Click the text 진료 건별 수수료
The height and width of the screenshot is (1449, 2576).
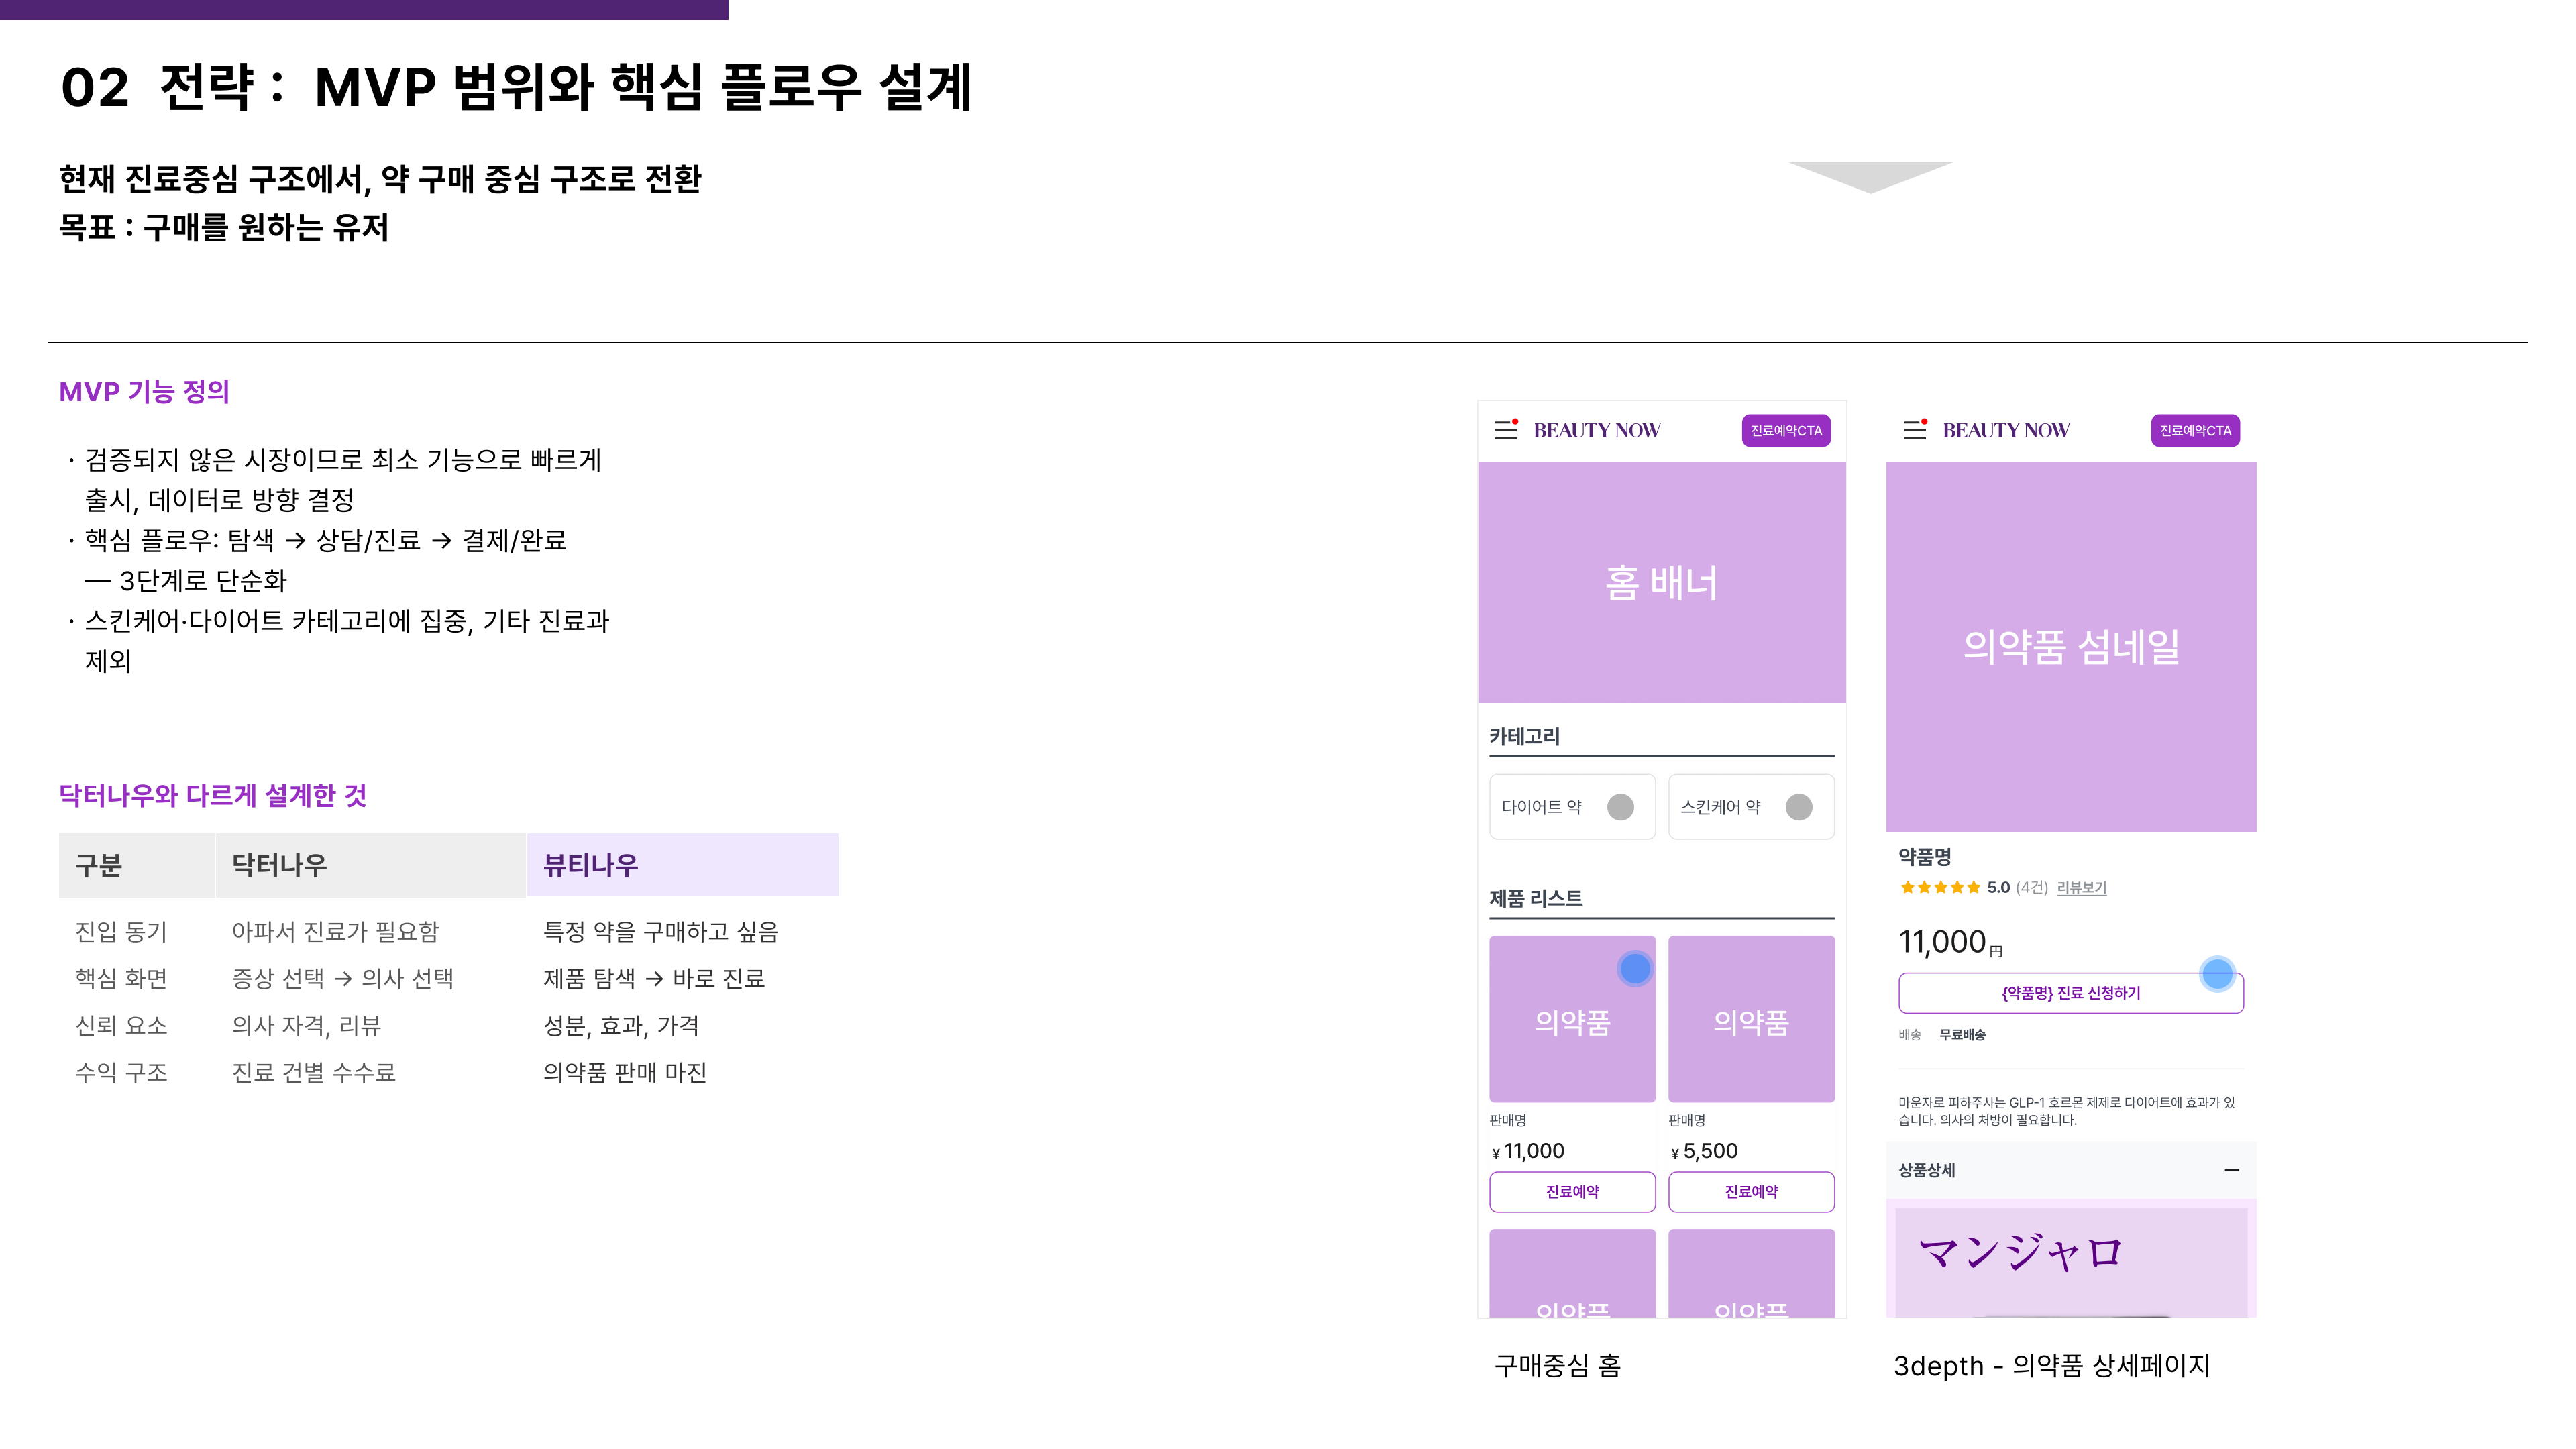pos(314,1073)
